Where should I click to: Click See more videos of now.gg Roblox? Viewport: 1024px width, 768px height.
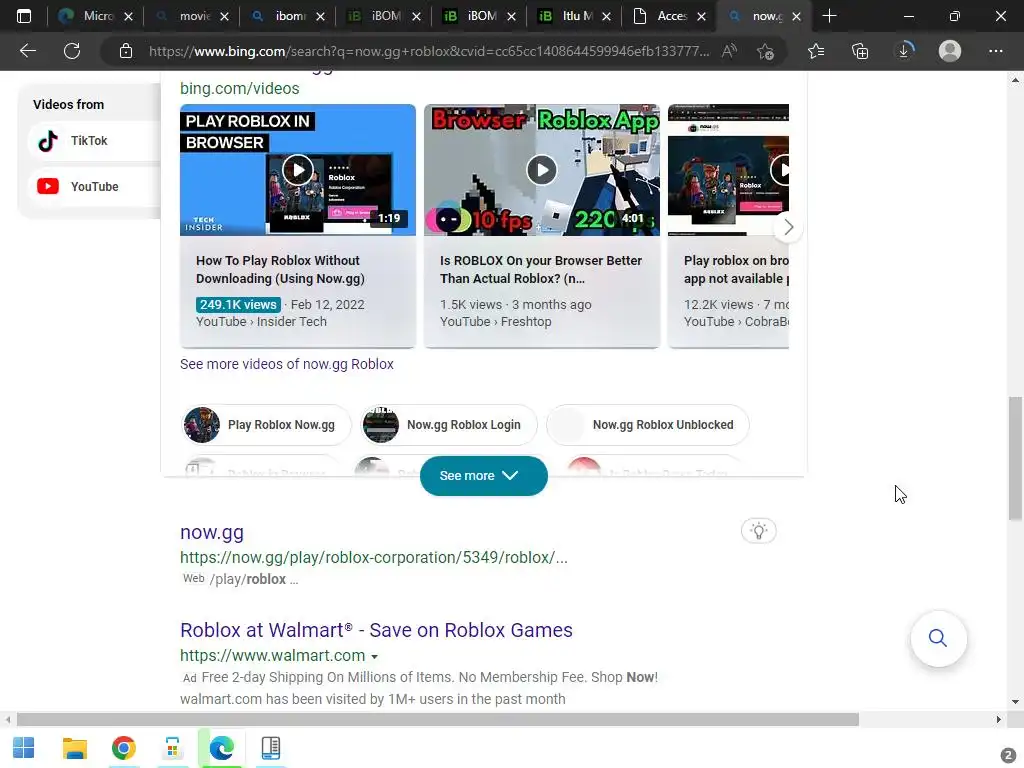[x=287, y=364]
